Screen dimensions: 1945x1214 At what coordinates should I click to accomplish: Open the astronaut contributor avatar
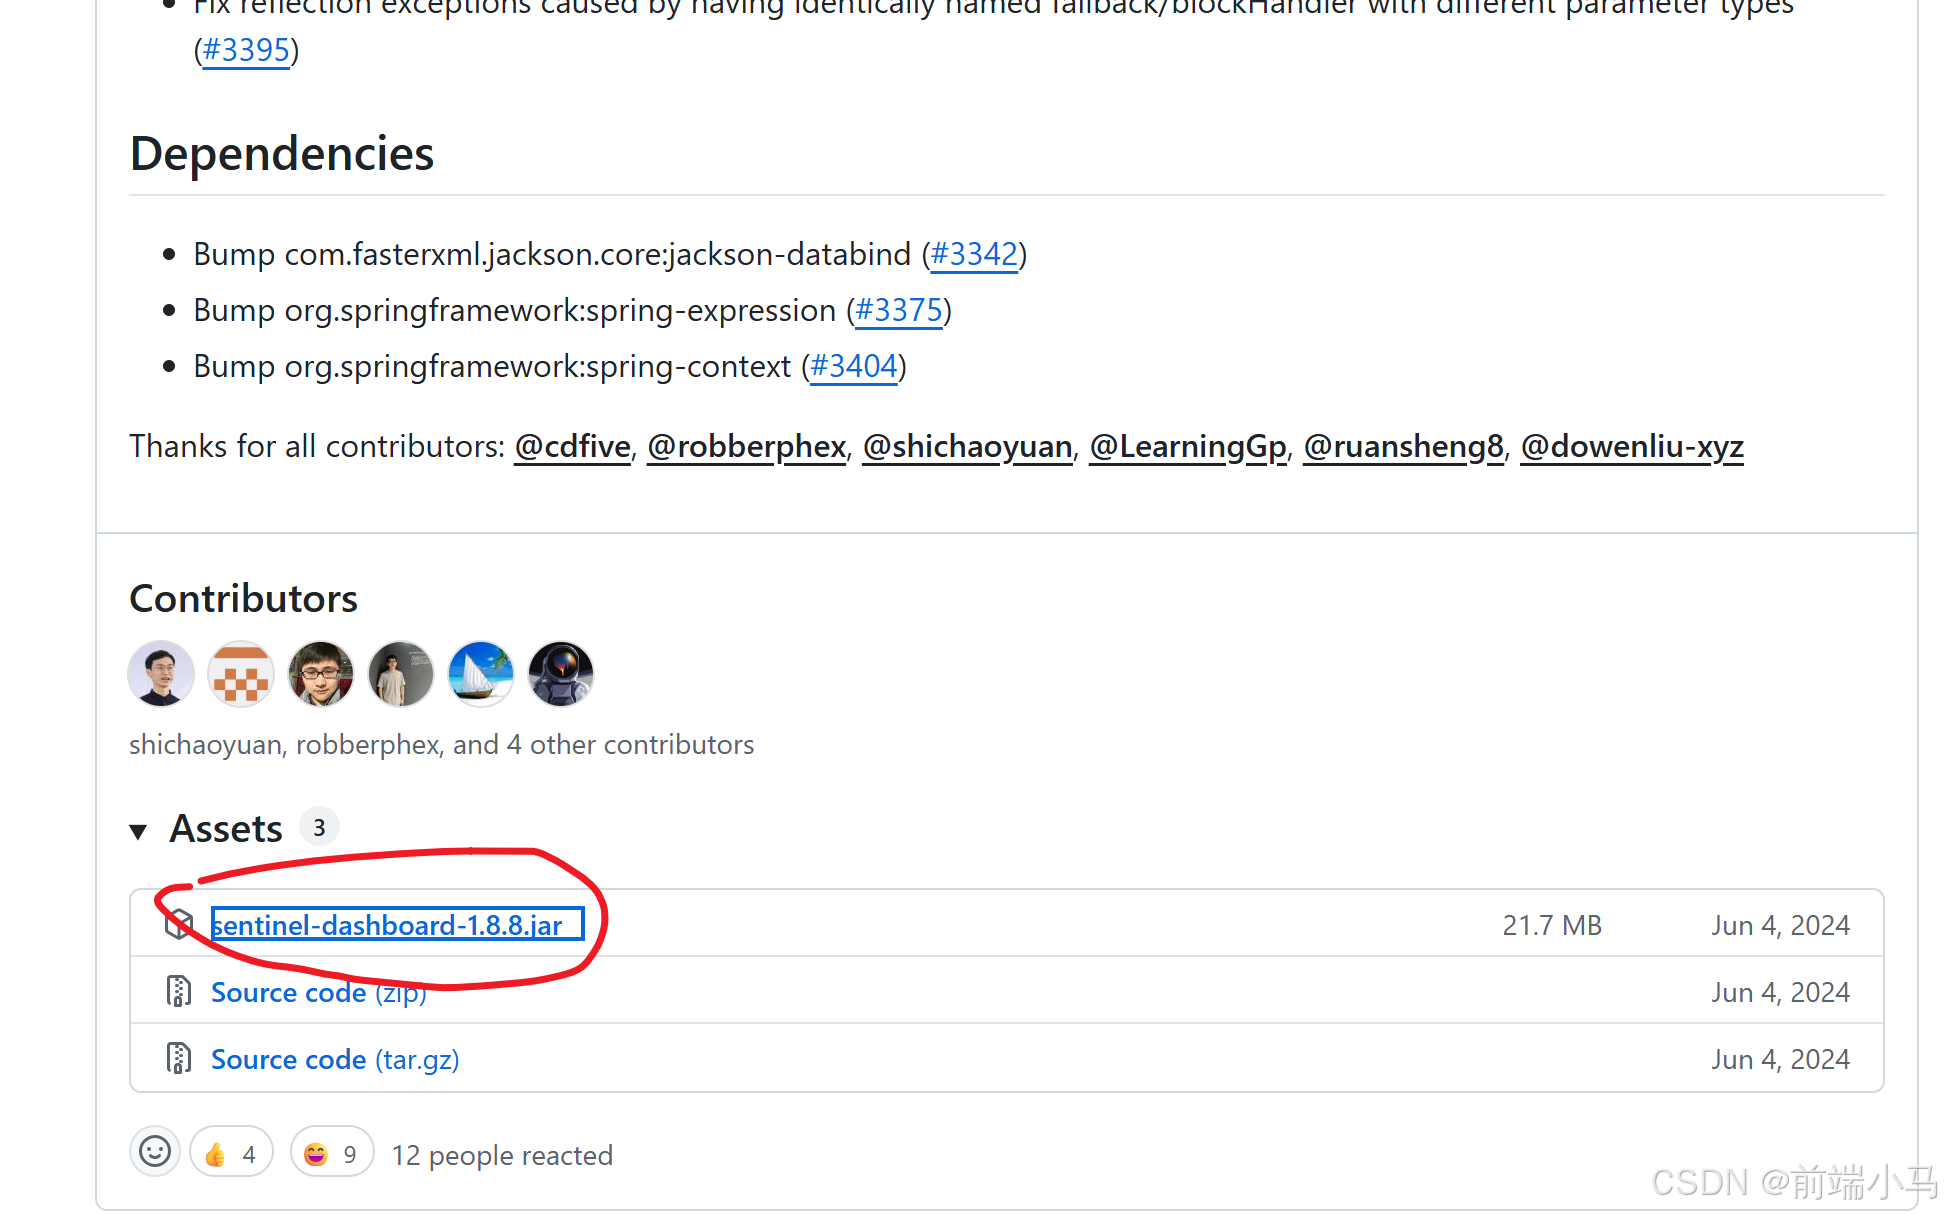[561, 674]
